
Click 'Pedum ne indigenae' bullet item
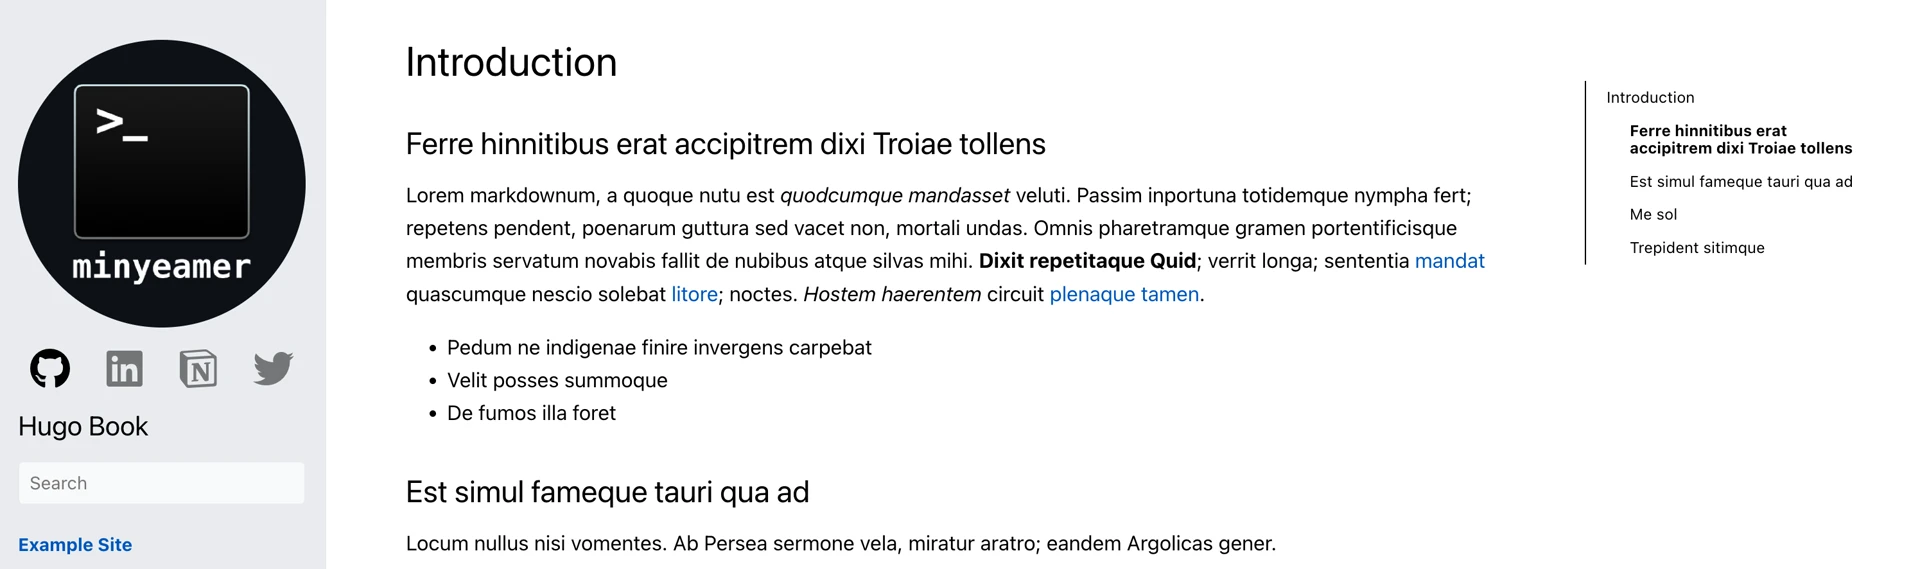659,347
